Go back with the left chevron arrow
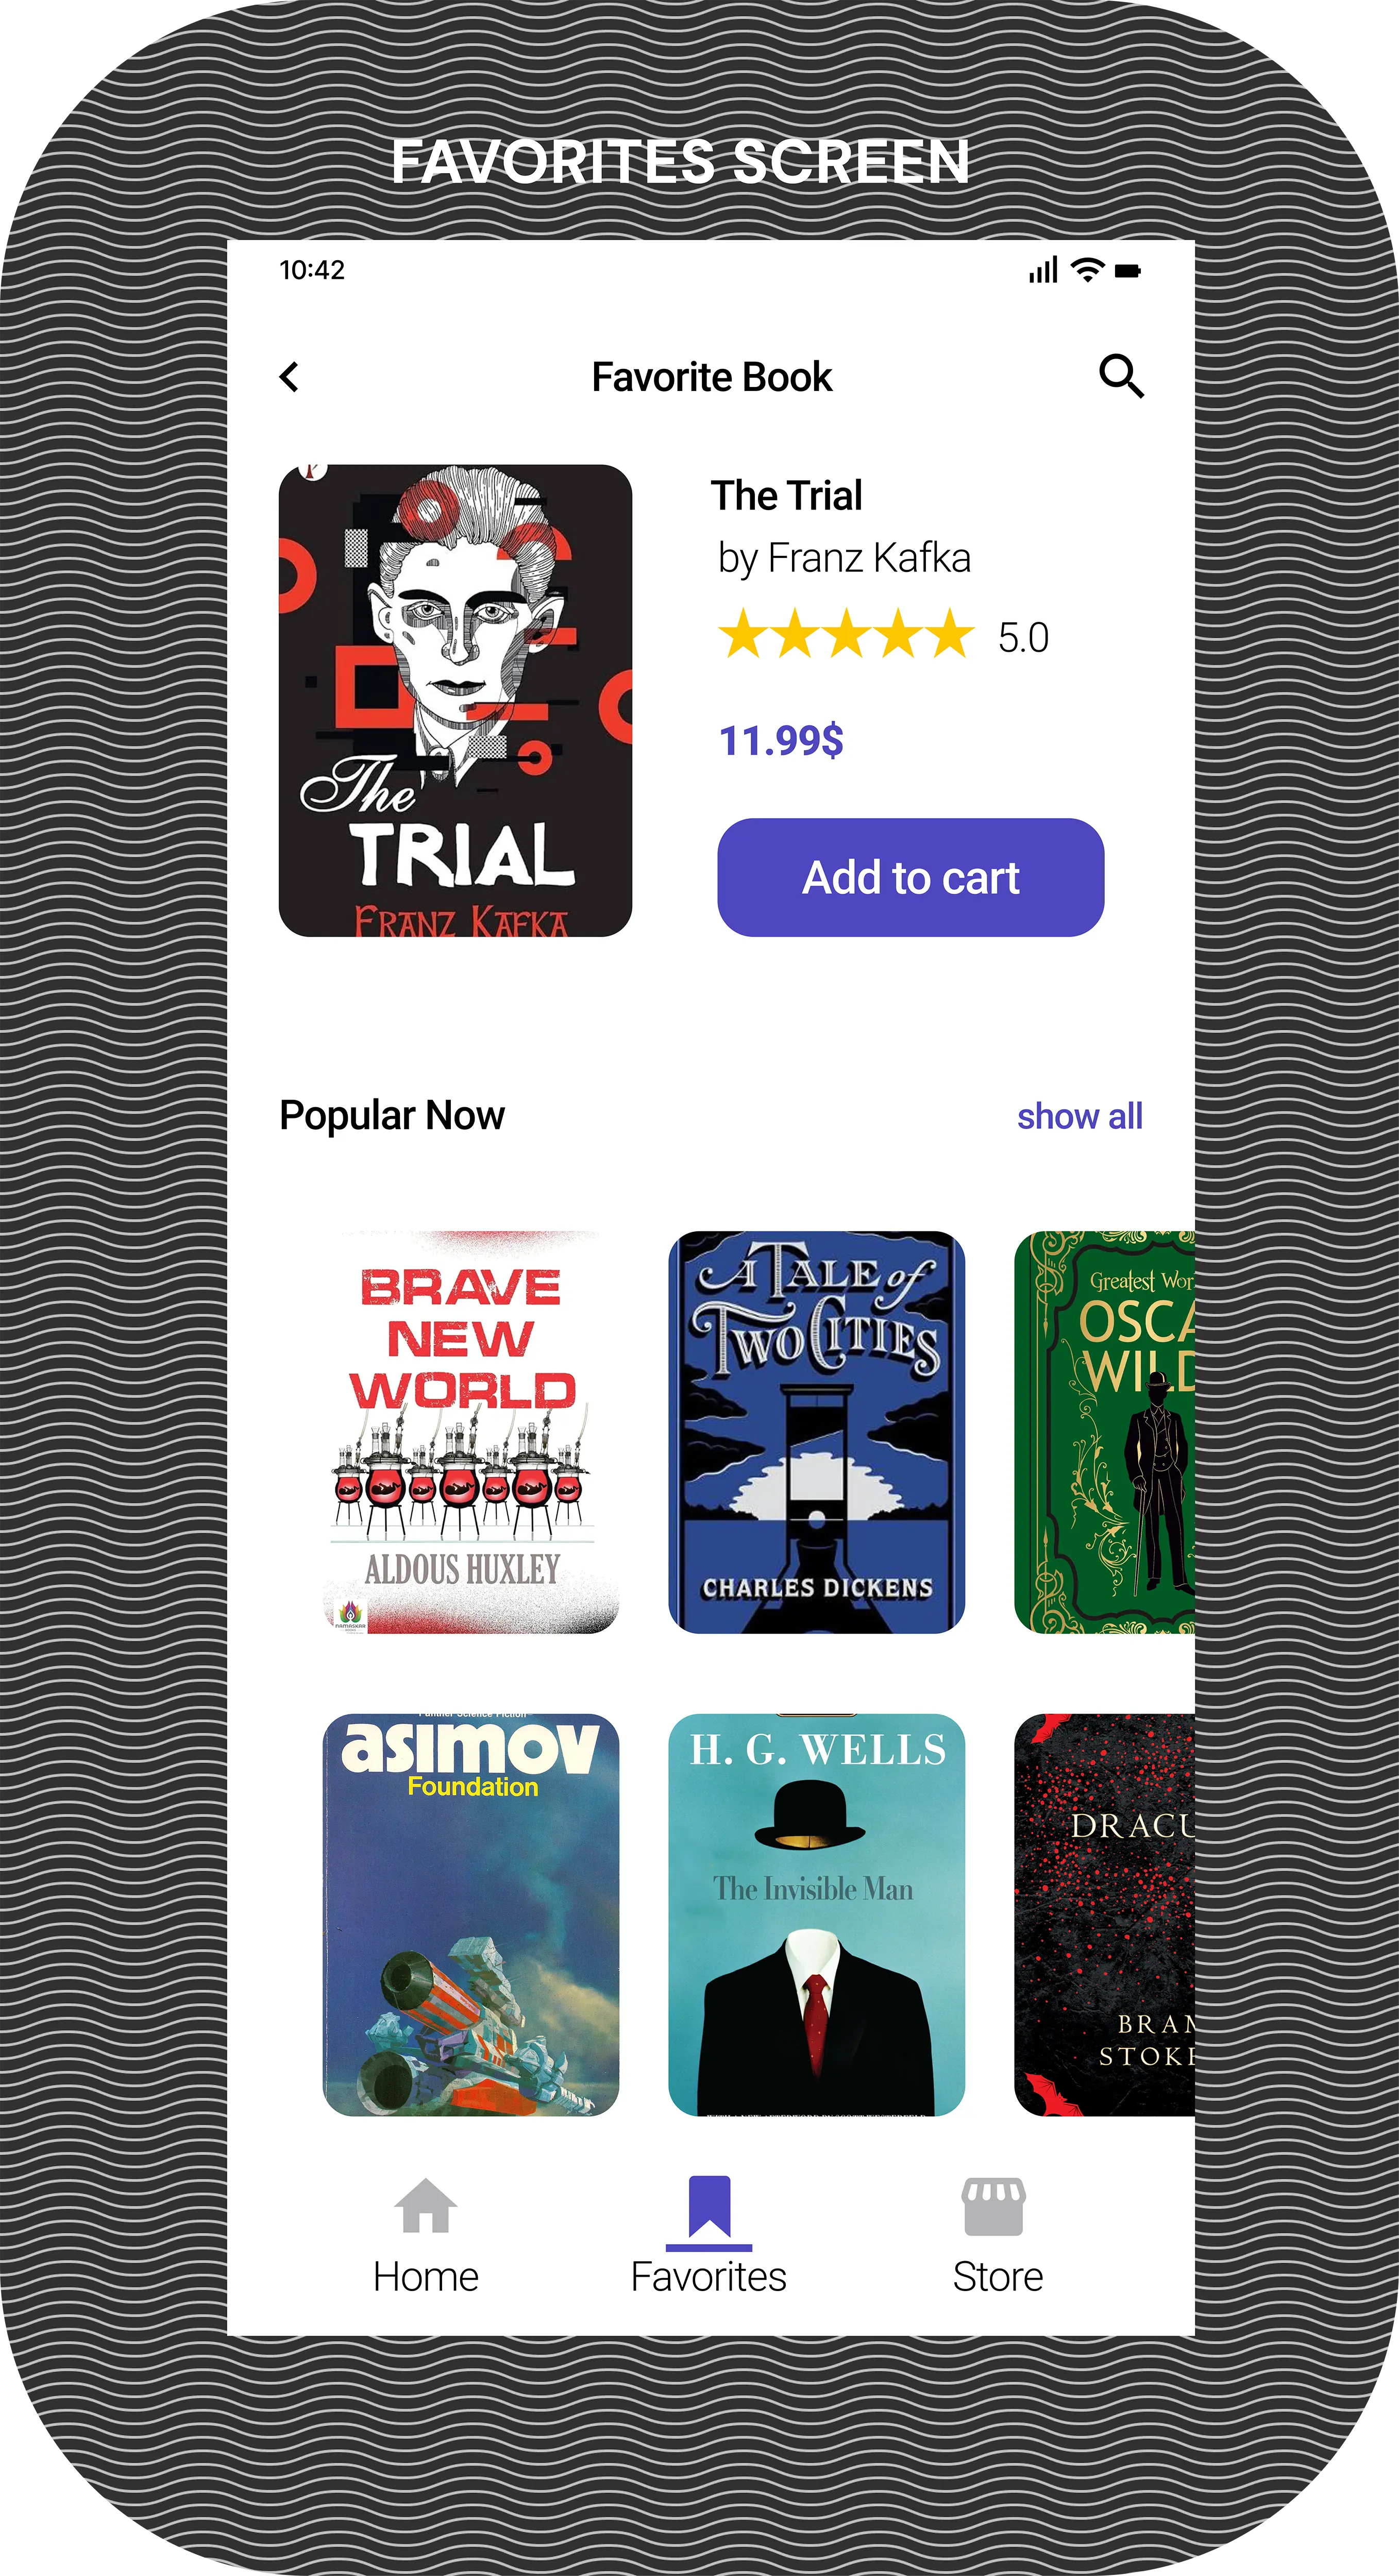 pyautogui.click(x=289, y=377)
